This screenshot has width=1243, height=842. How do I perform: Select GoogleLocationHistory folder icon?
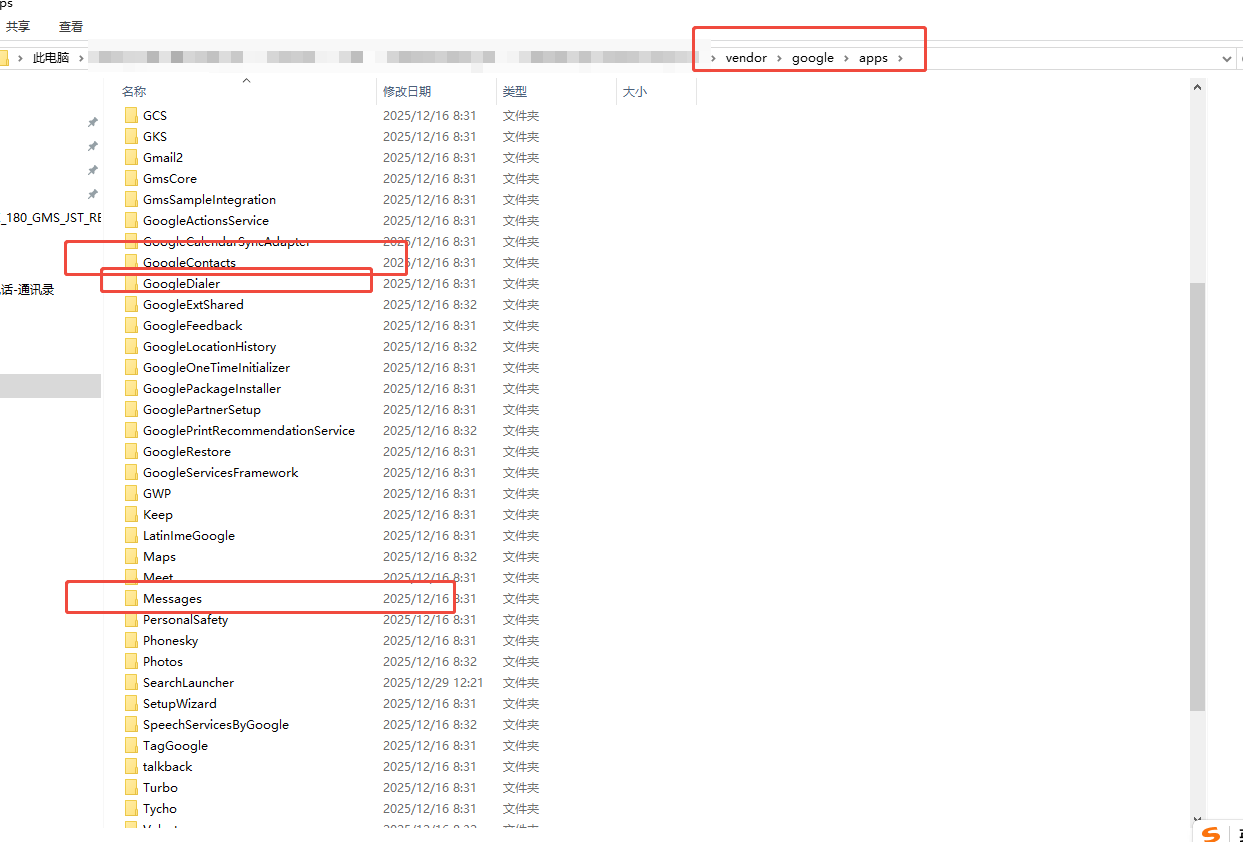coord(131,346)
